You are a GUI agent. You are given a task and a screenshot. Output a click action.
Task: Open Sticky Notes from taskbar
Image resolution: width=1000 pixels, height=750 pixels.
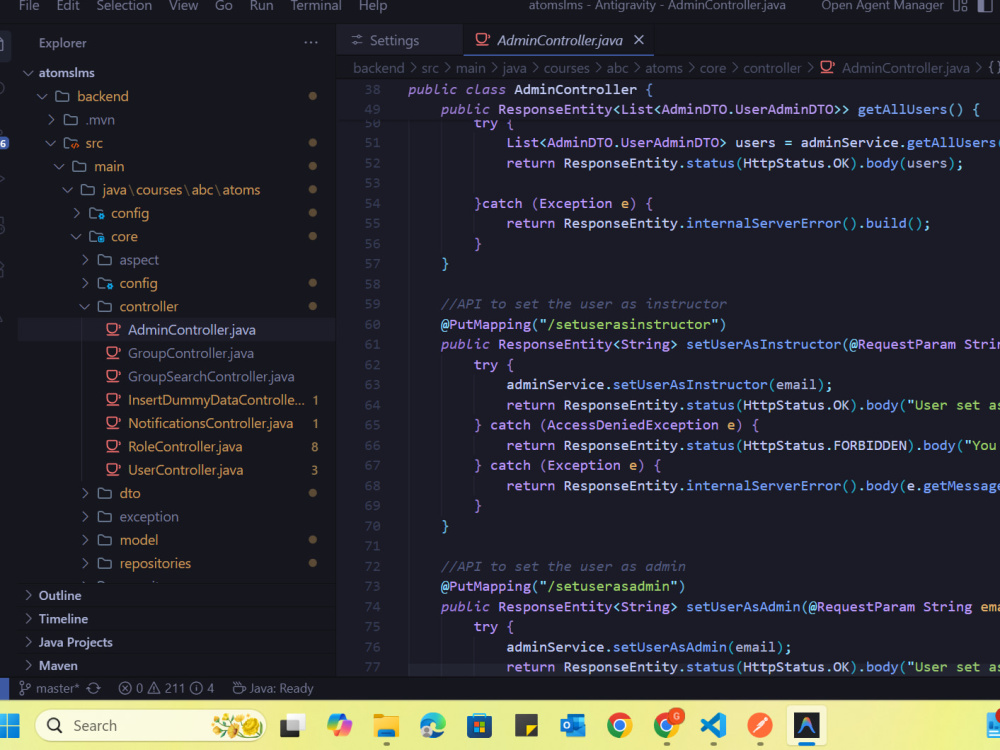pyautogui.click(x=526, y=726)
